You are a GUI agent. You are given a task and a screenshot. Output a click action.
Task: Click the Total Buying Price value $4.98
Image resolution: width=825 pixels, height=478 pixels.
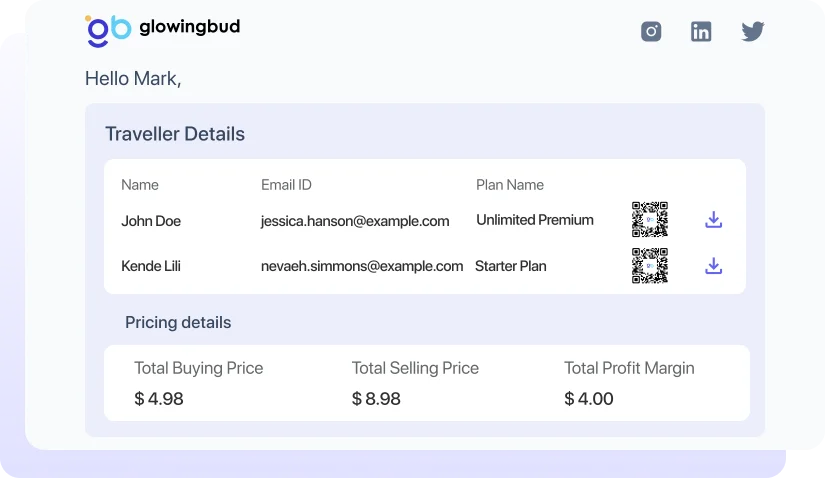(x=159, y=399)
